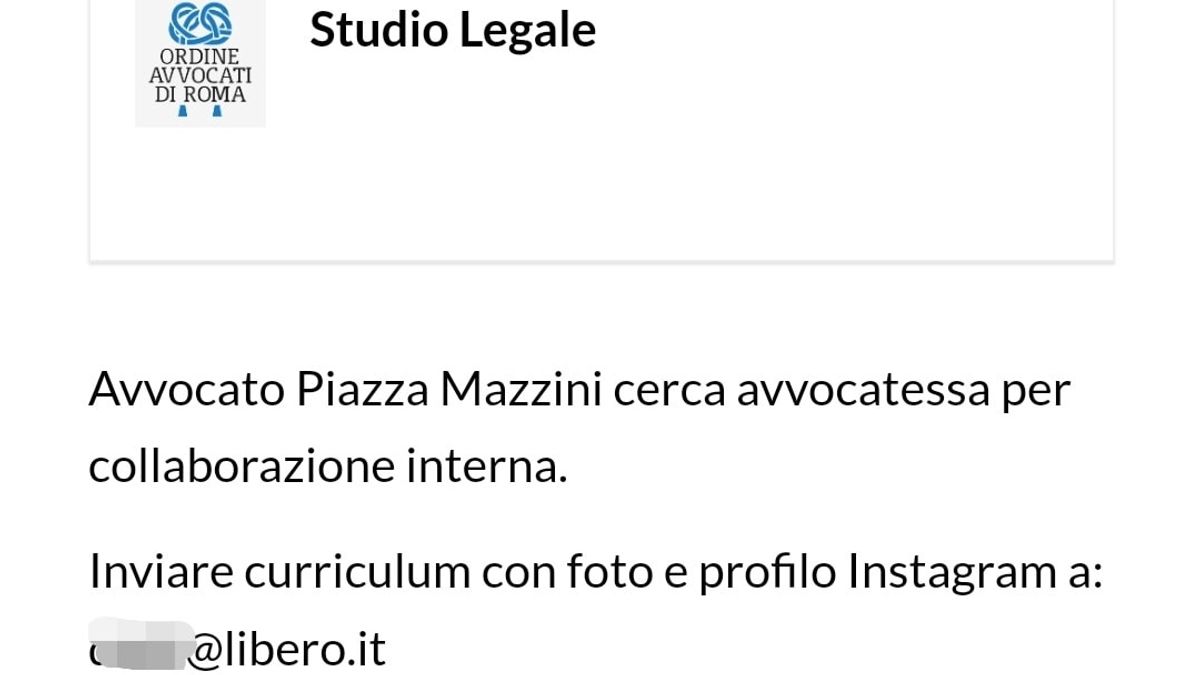Screen dimensions: 1200x675
Task: Click the word cerca in the description
Action: (x=669, y=391)
